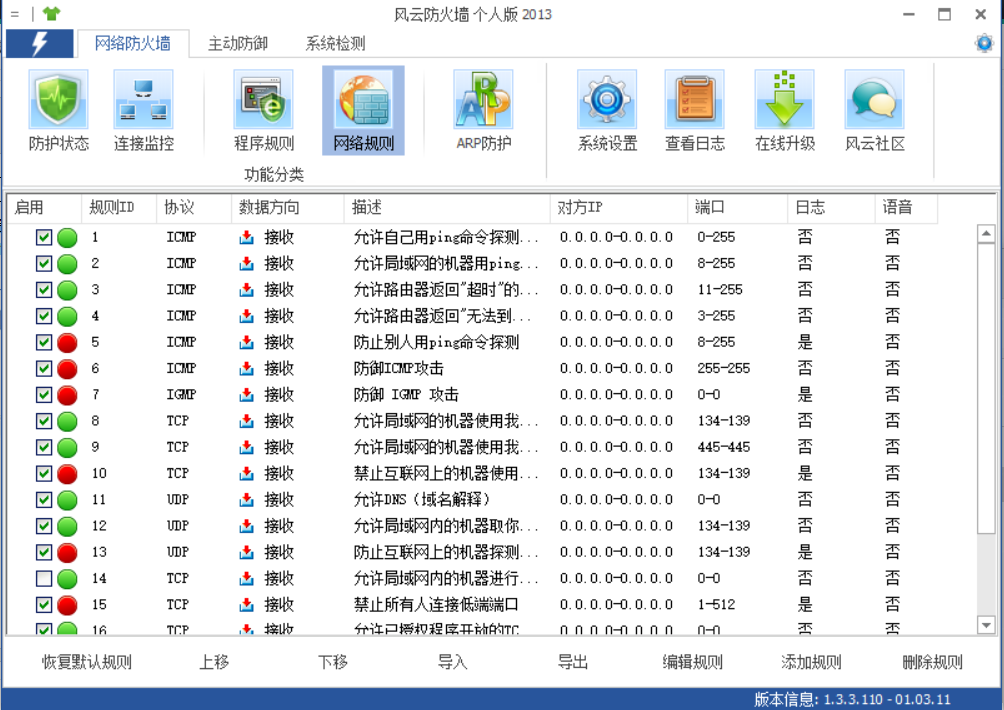This screenshot has height=710, width=1004.
Task: Open 程序规则 program rules icon
Action: [264, 100]
